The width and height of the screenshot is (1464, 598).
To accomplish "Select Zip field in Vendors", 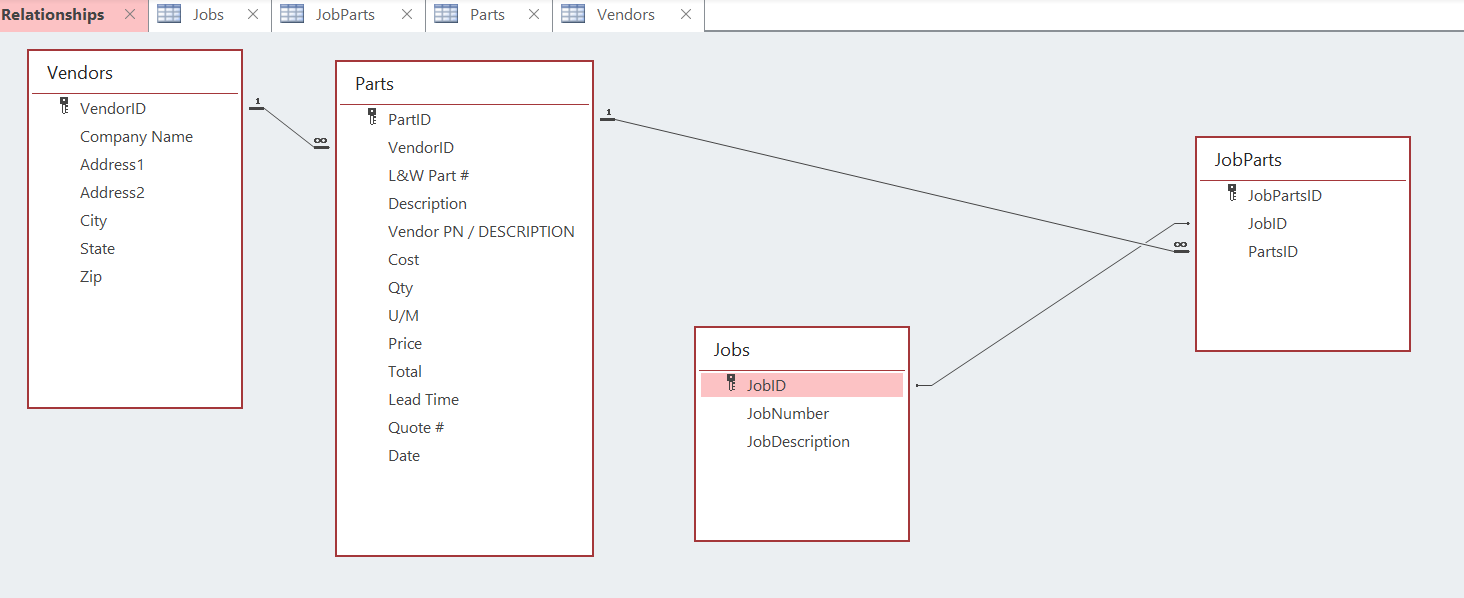I will click(91, 277).
